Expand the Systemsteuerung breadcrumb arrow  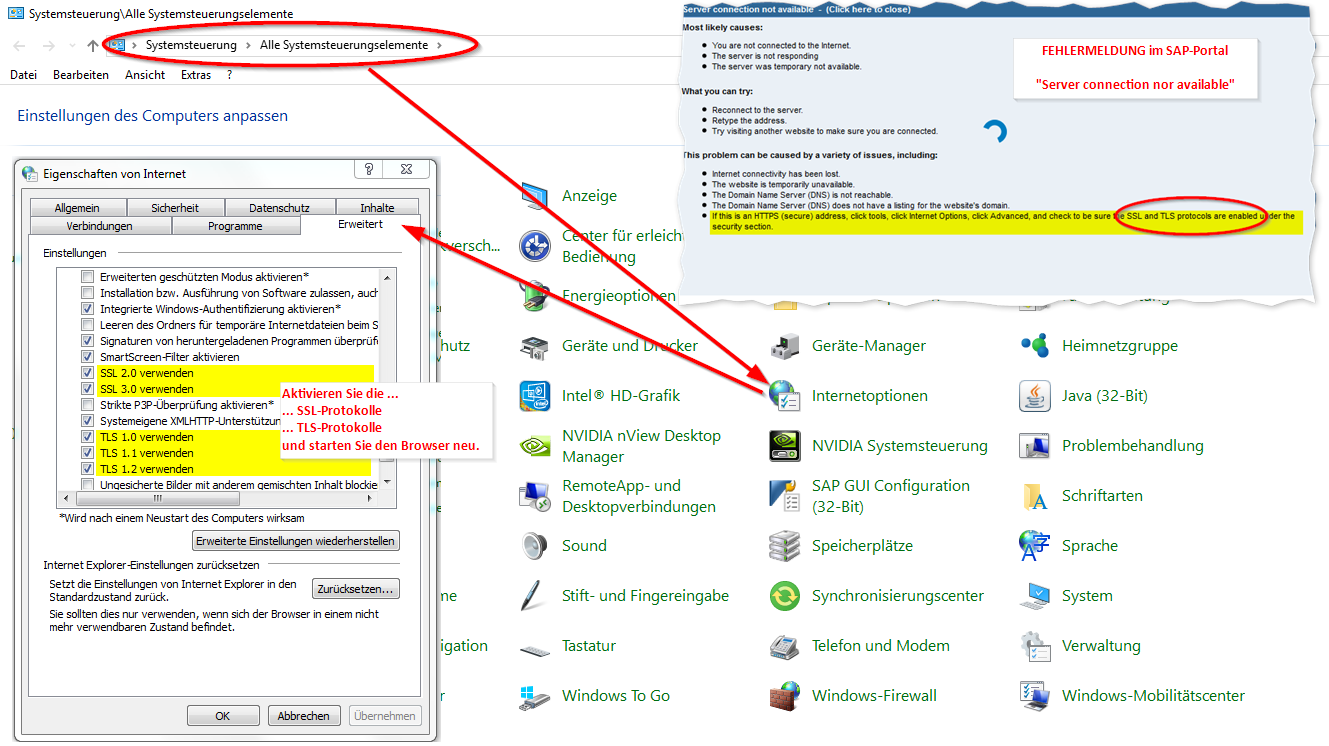pyautogui.click(x=248, y=46)
